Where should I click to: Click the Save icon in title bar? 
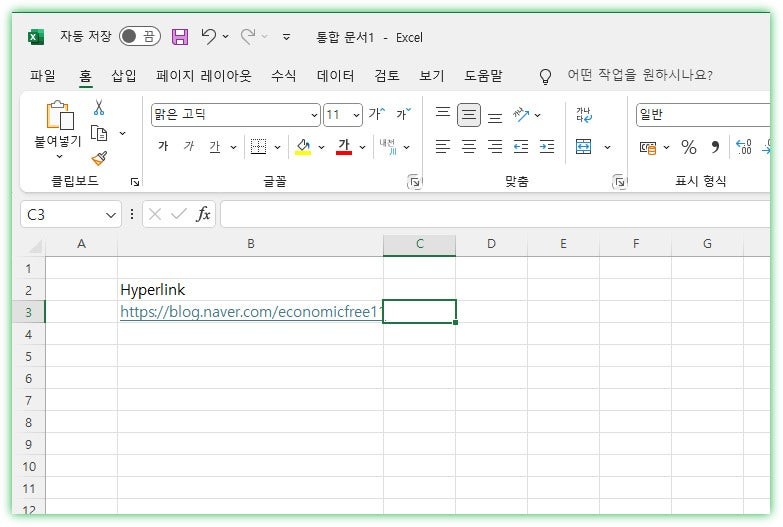[180, 37]
